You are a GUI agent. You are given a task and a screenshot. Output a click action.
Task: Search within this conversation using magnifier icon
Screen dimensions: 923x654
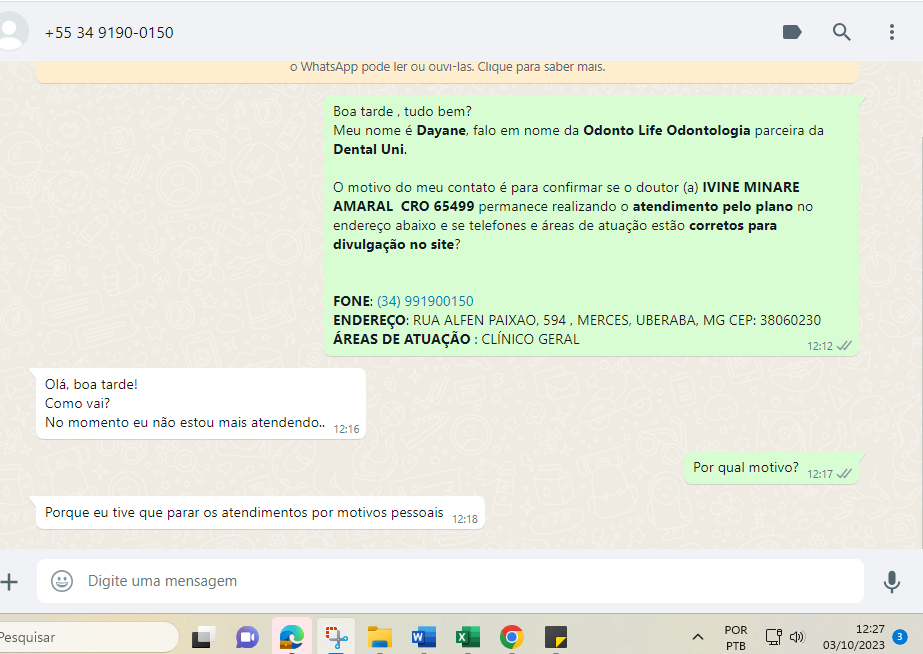pos(841,32)
